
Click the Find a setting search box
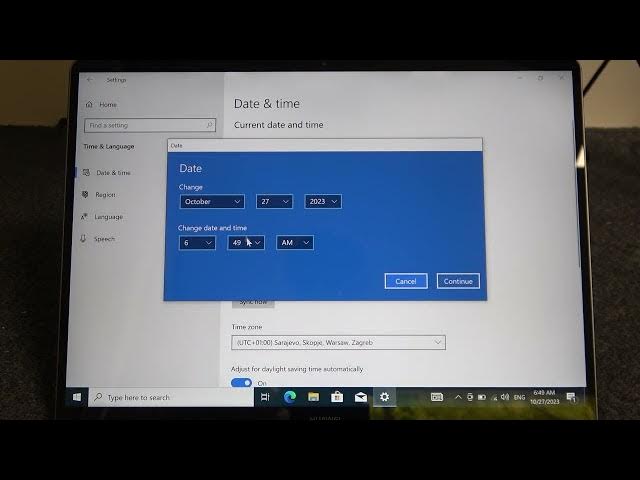[x=150, y=125]
